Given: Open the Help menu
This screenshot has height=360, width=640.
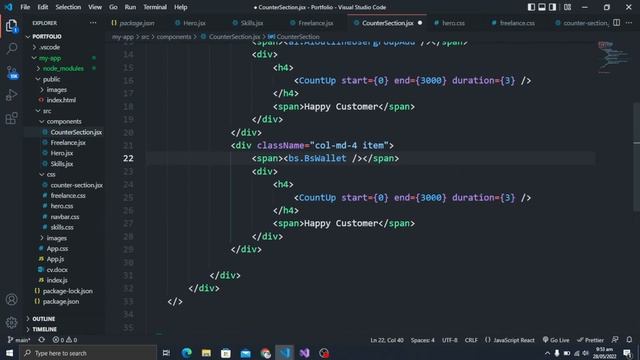Looking at the screenshot, I should [x=180, y=7].
